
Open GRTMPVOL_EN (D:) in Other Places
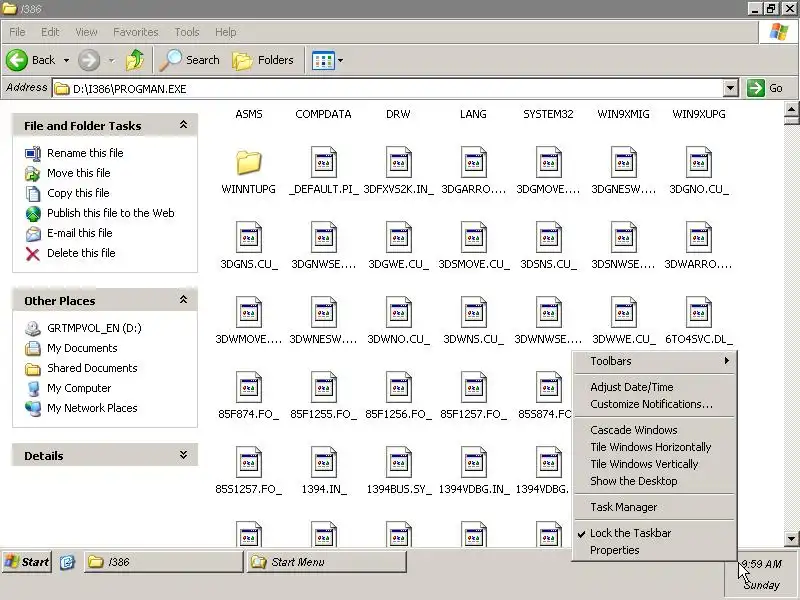[94, 328]
